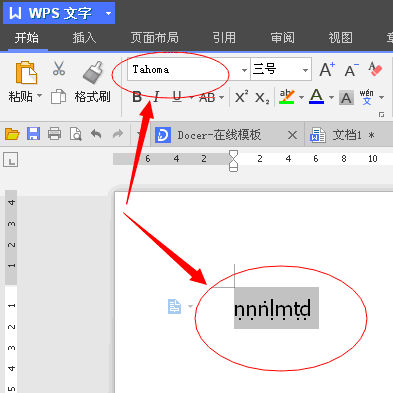Select the 文档1 document tab
This screenshot has height=393, width=393.
click(349, 135)
